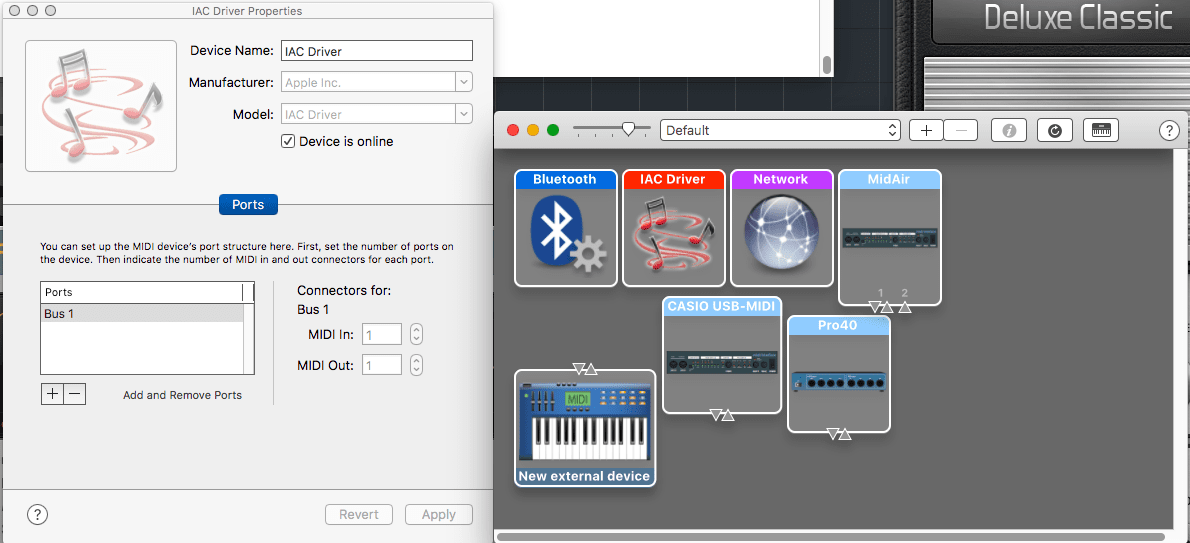The width and height of the screenshot is (1190, 543).
Task: Click the Show Info toolbar button
Action: pos(1010,130)
